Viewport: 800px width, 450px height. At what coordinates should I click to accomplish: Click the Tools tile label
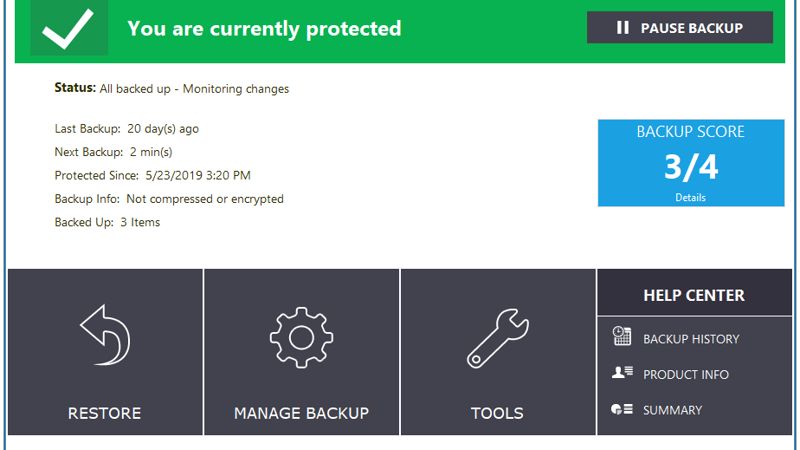point(497,413)
